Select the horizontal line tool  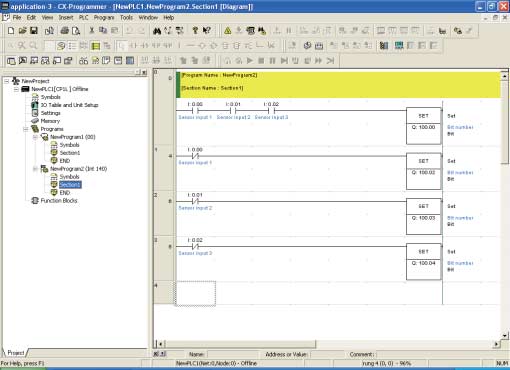pyautogui.click(x=190, y=46)
